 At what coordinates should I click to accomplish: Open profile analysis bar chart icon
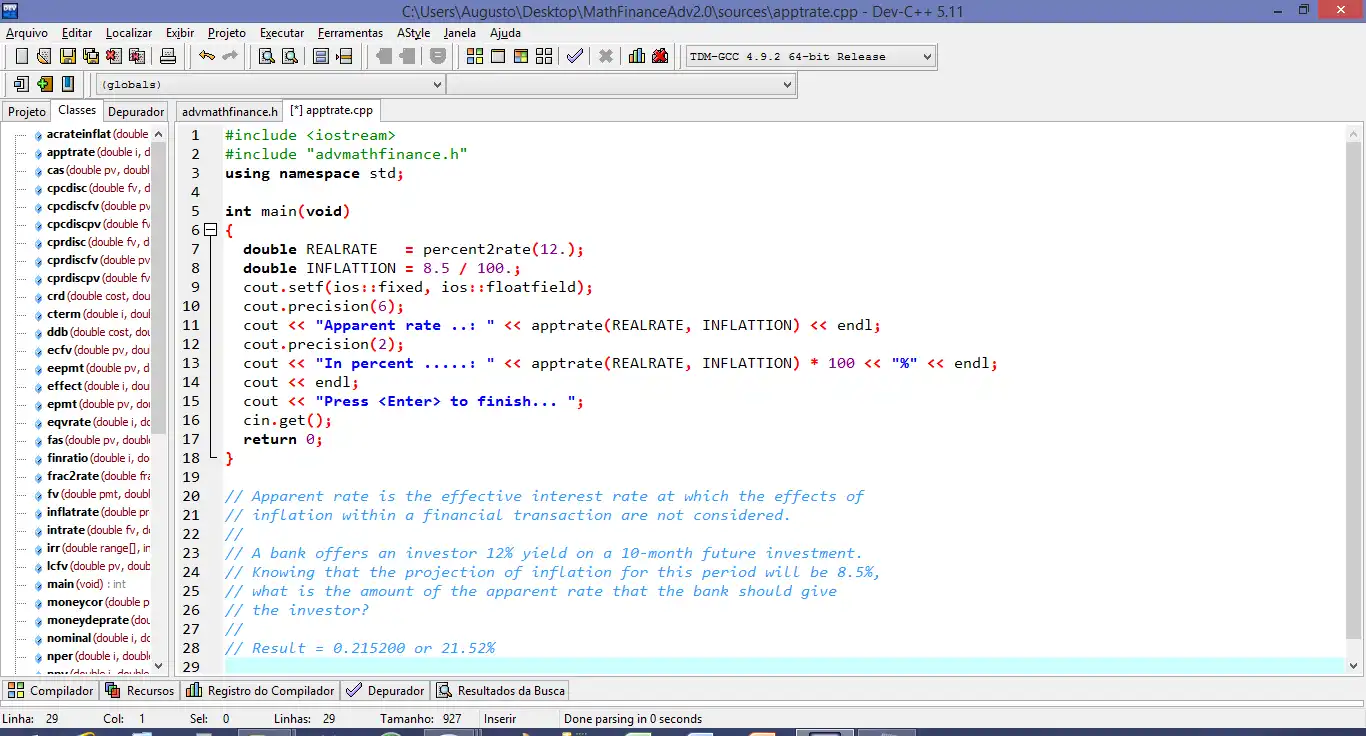pyautogui.click(x=636, y=56)
